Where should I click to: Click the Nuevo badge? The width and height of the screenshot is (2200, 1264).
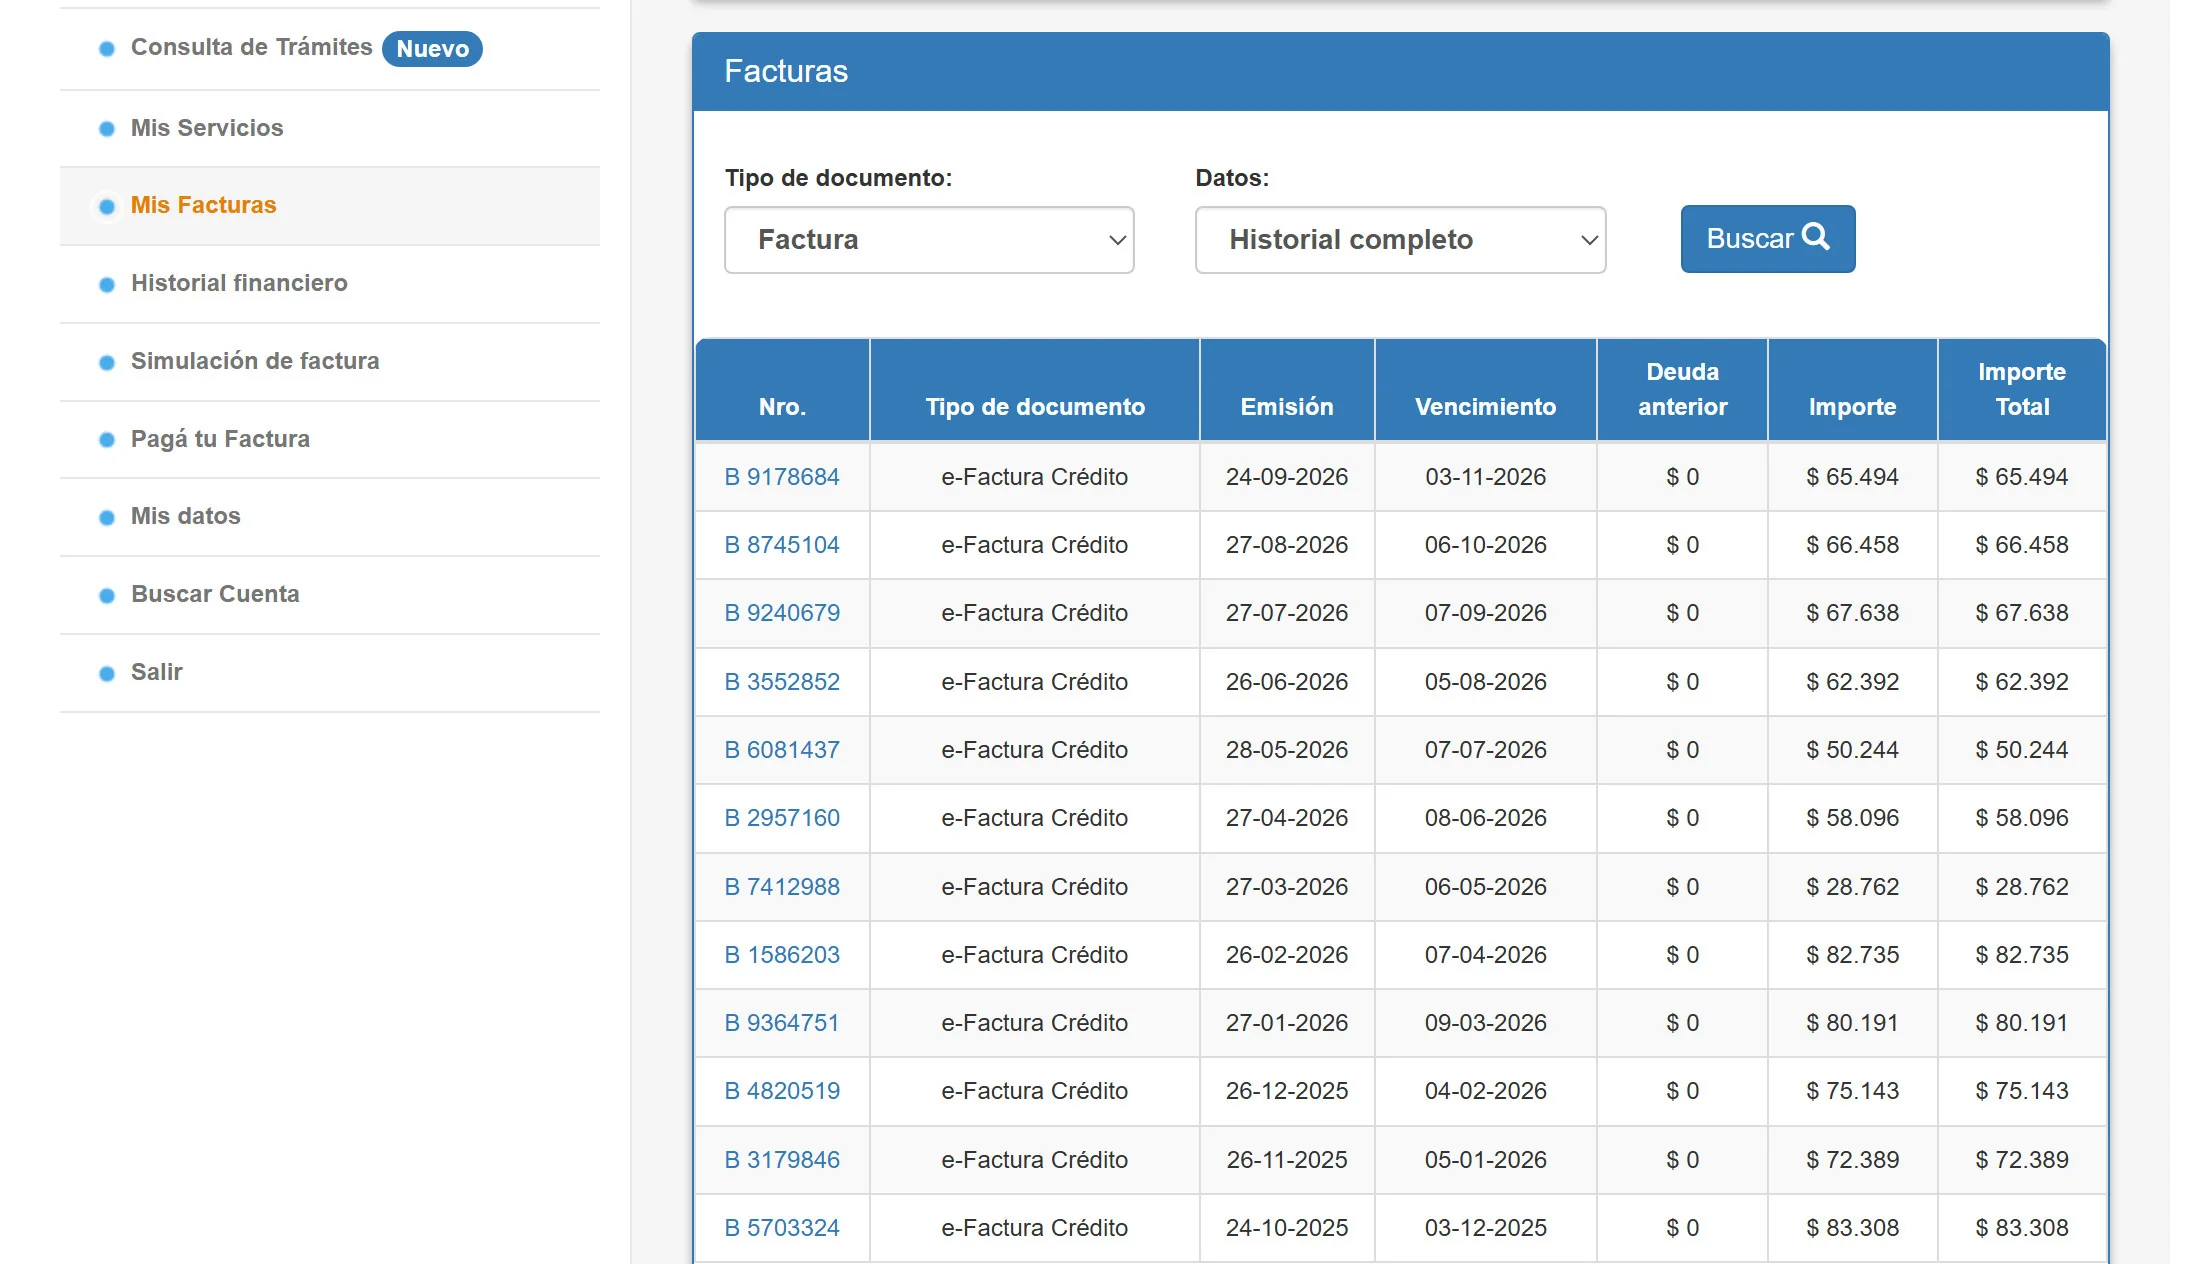[432, 49]
